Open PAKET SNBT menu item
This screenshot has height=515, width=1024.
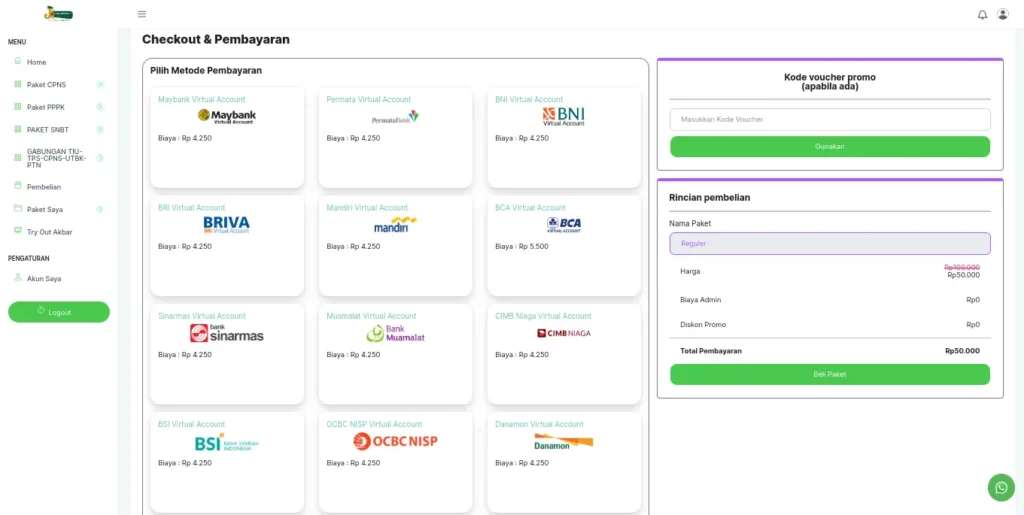(47, 130)
